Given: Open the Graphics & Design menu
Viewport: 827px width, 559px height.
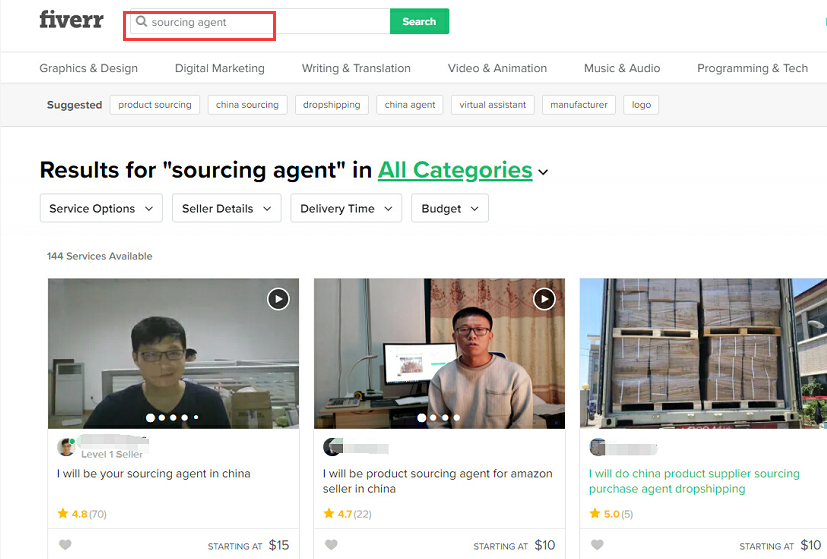Looking at the screenshot, I should (x=89, y=68).
